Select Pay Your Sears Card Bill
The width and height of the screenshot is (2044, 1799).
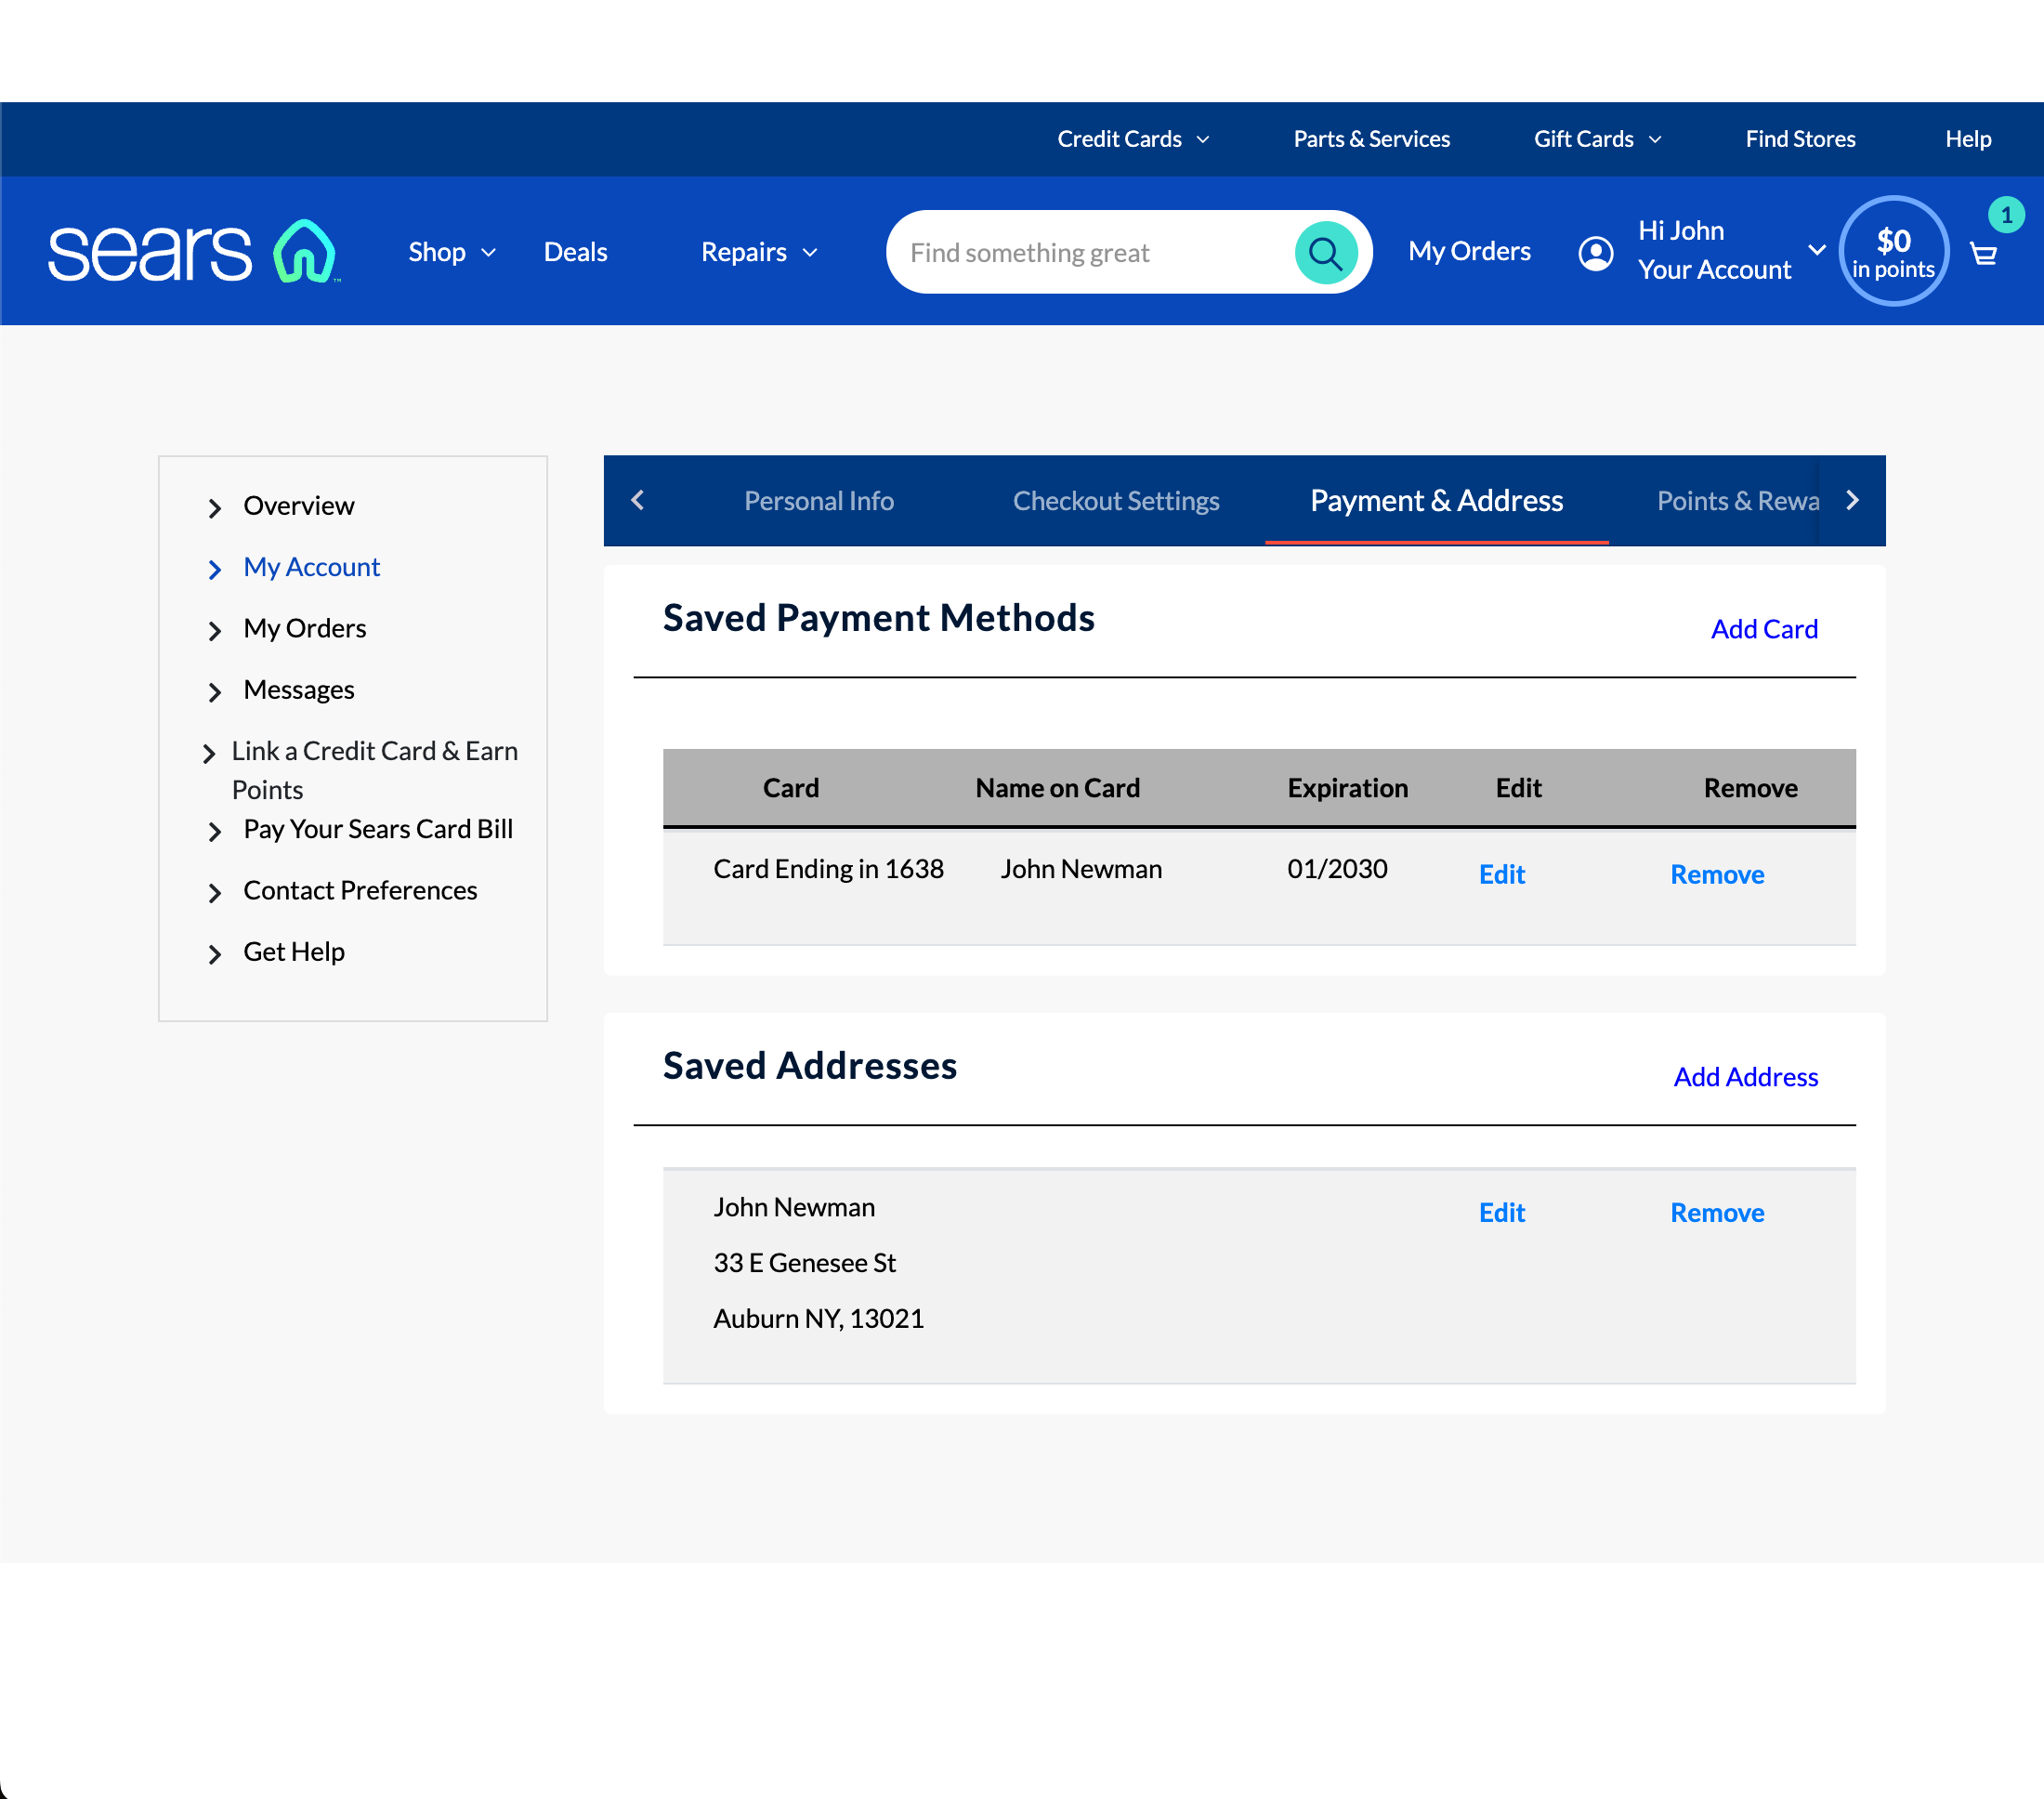[x=378, y=829]
